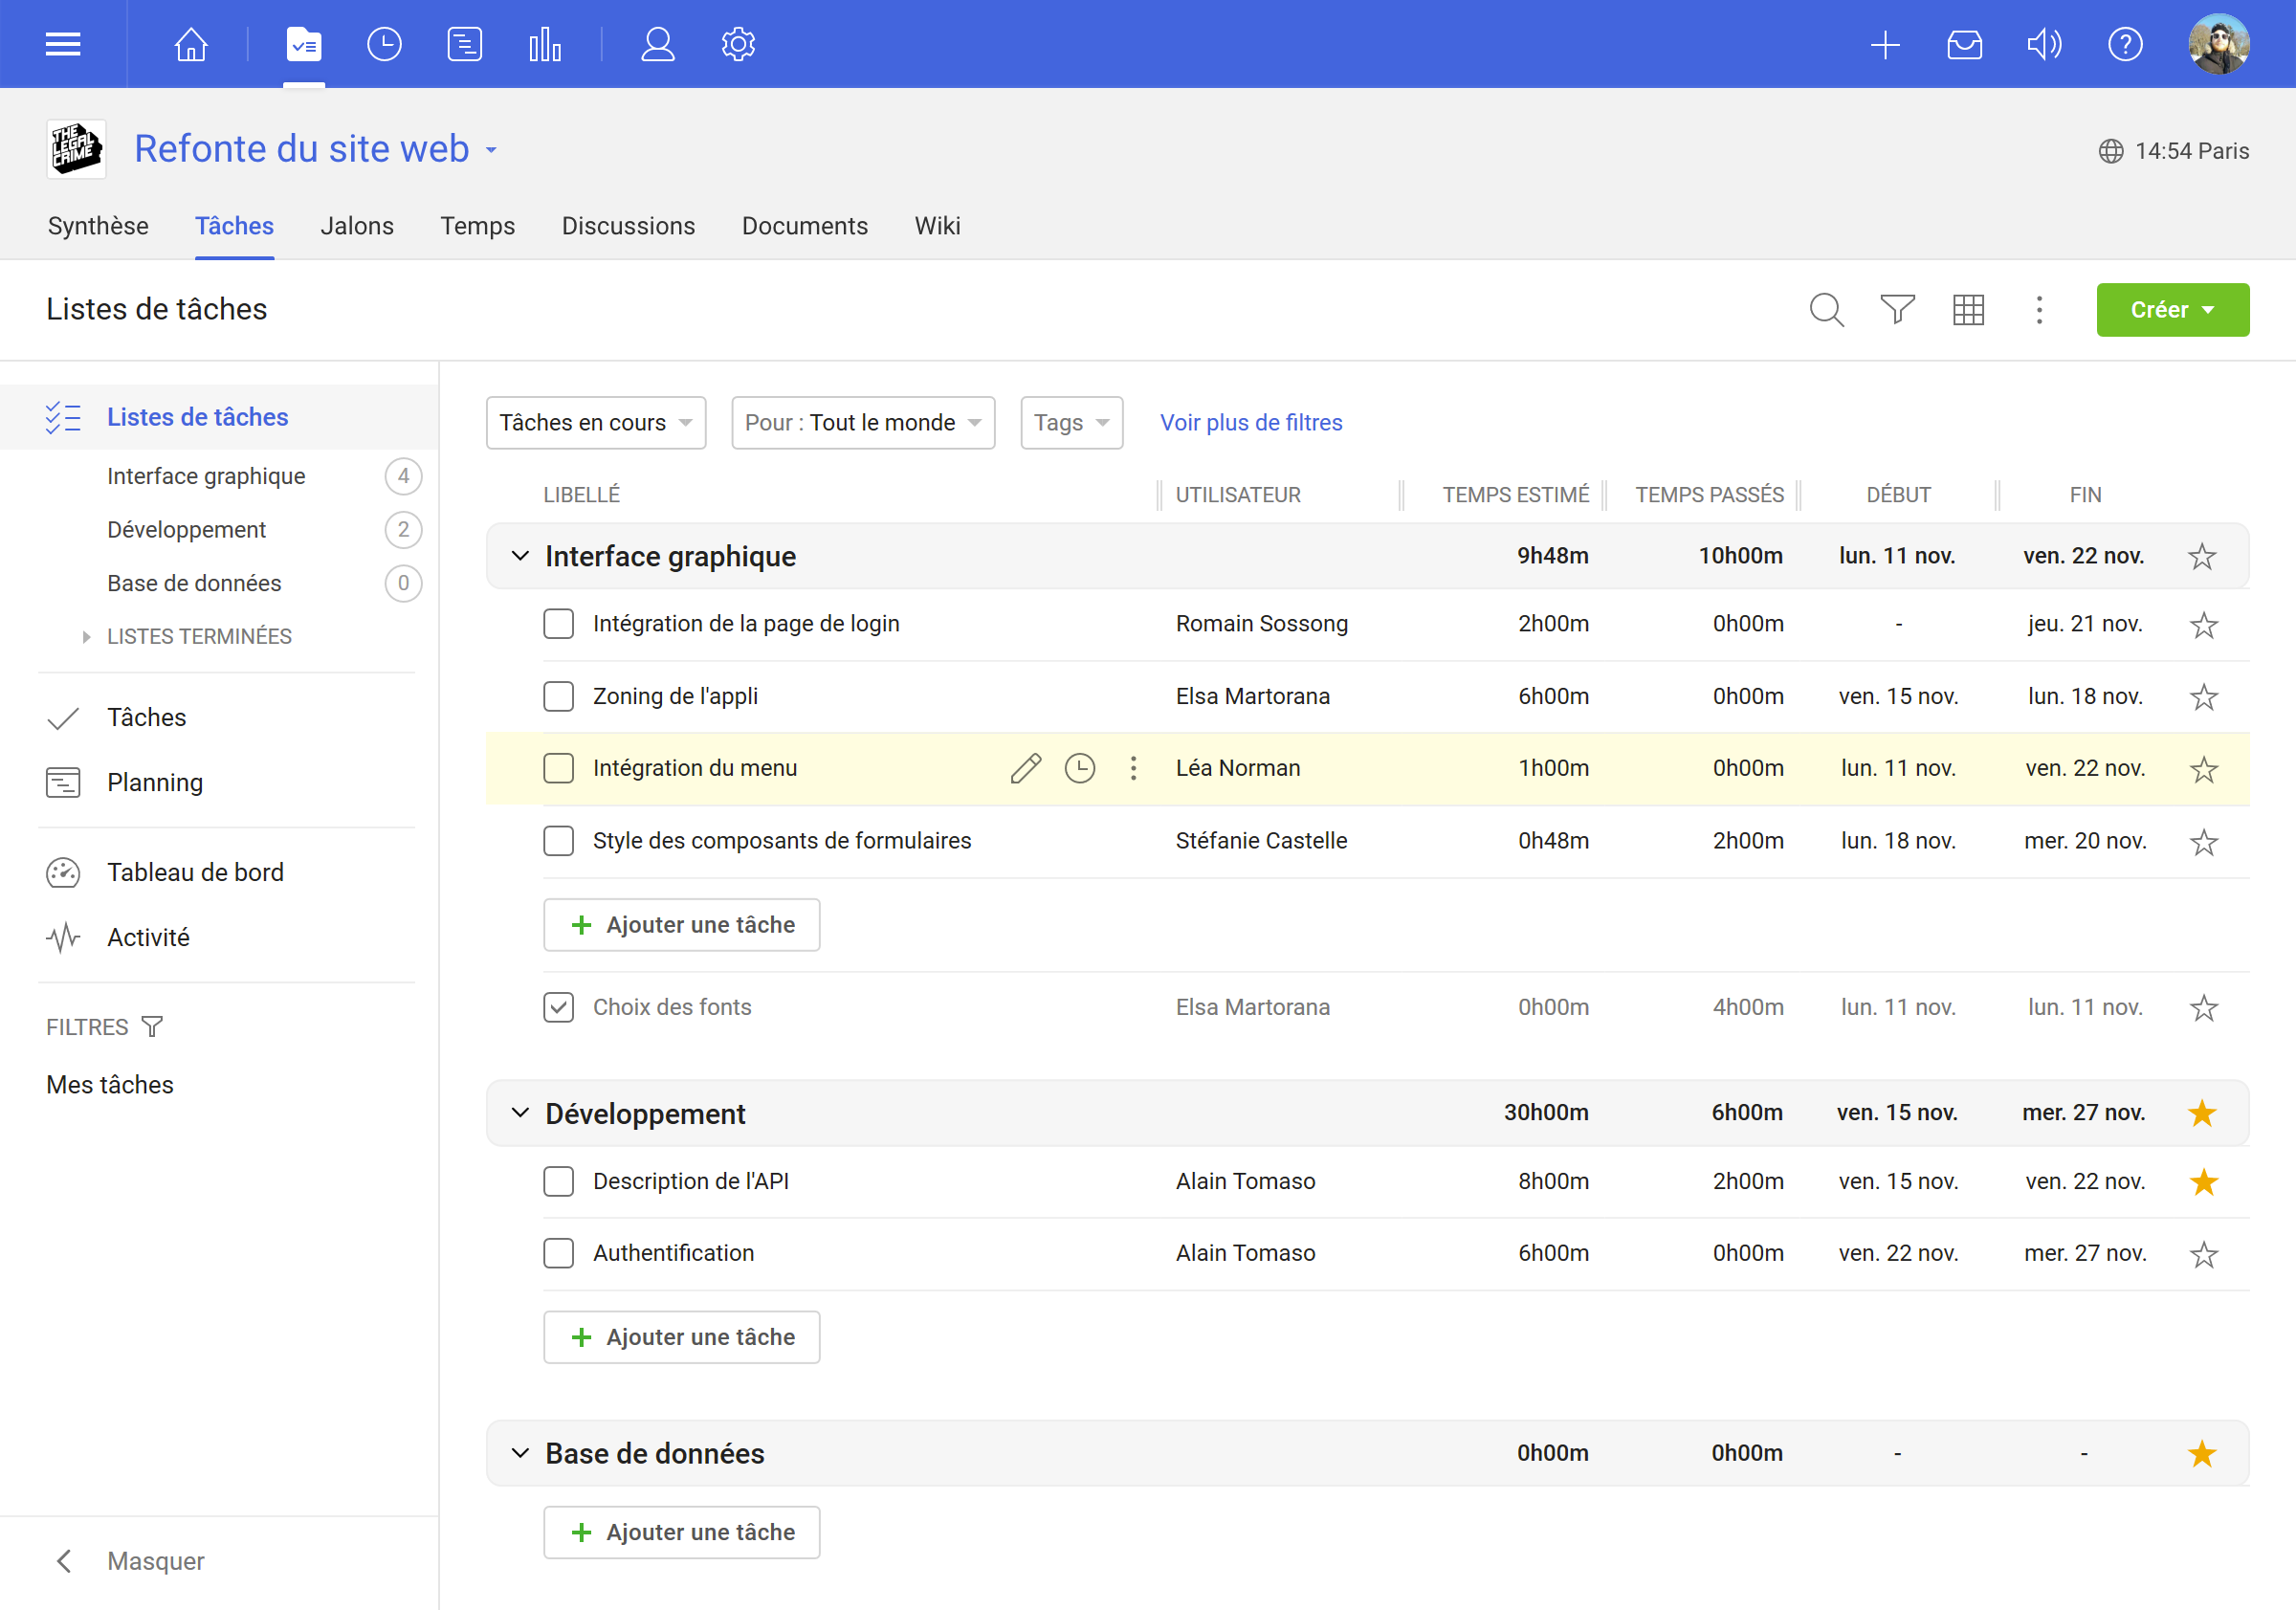This screenshot has height=1610, width=2296.
Task: Click the green Créer button
Action: click(2172, 310)
